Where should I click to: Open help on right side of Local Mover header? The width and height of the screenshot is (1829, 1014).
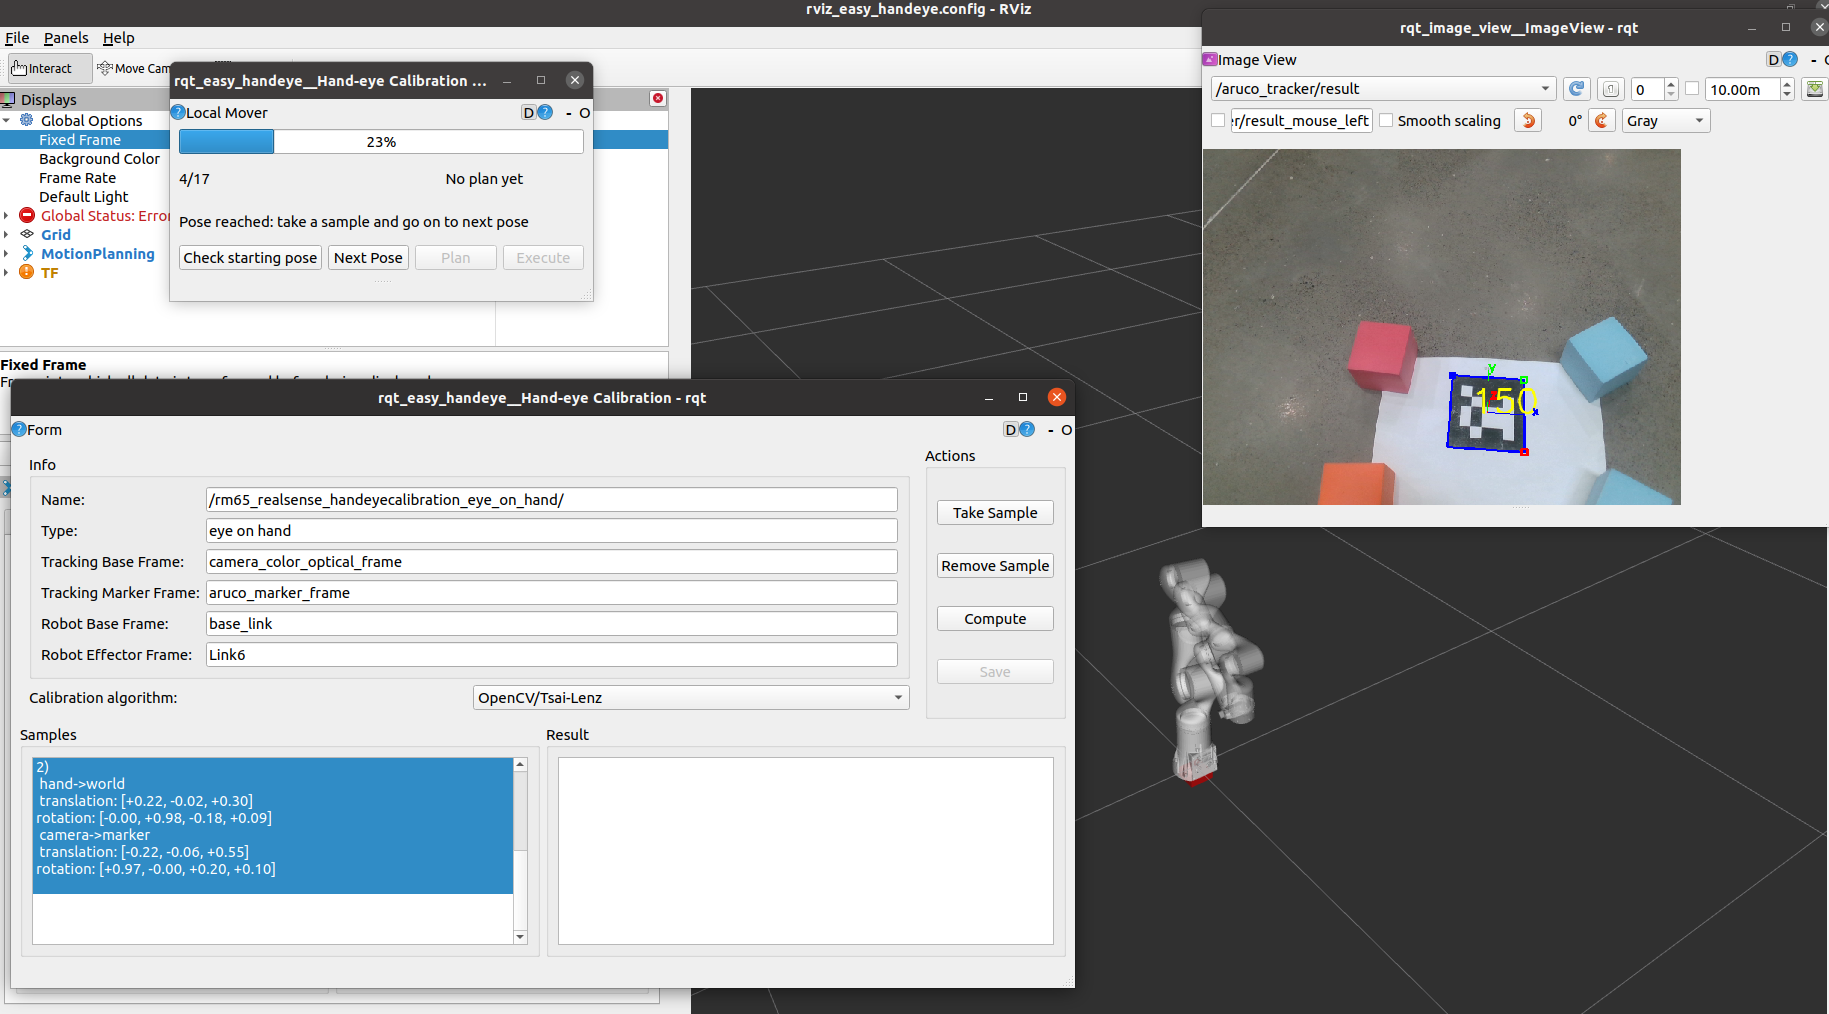pyautogui.click(x=545, y=113)
